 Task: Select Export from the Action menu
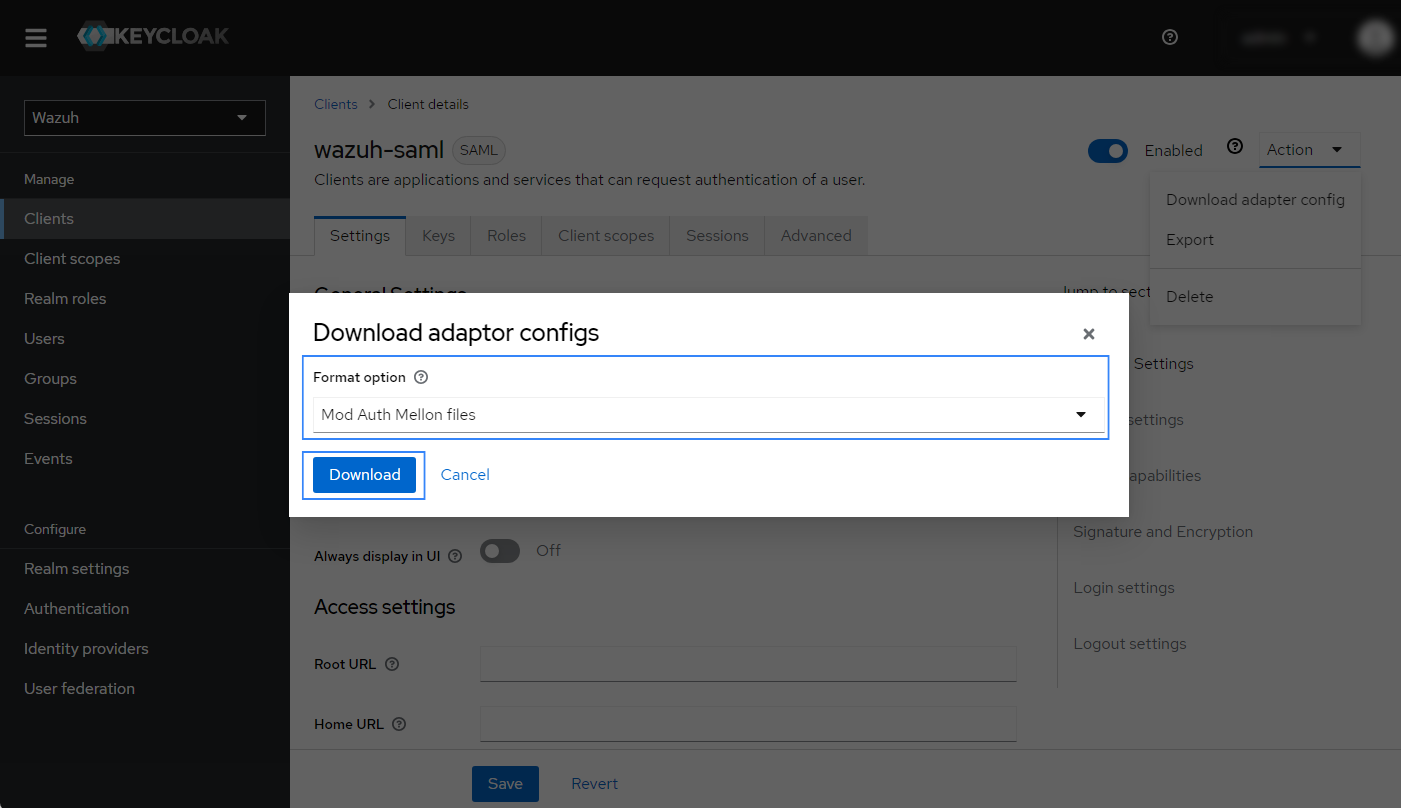(1190, 240)
